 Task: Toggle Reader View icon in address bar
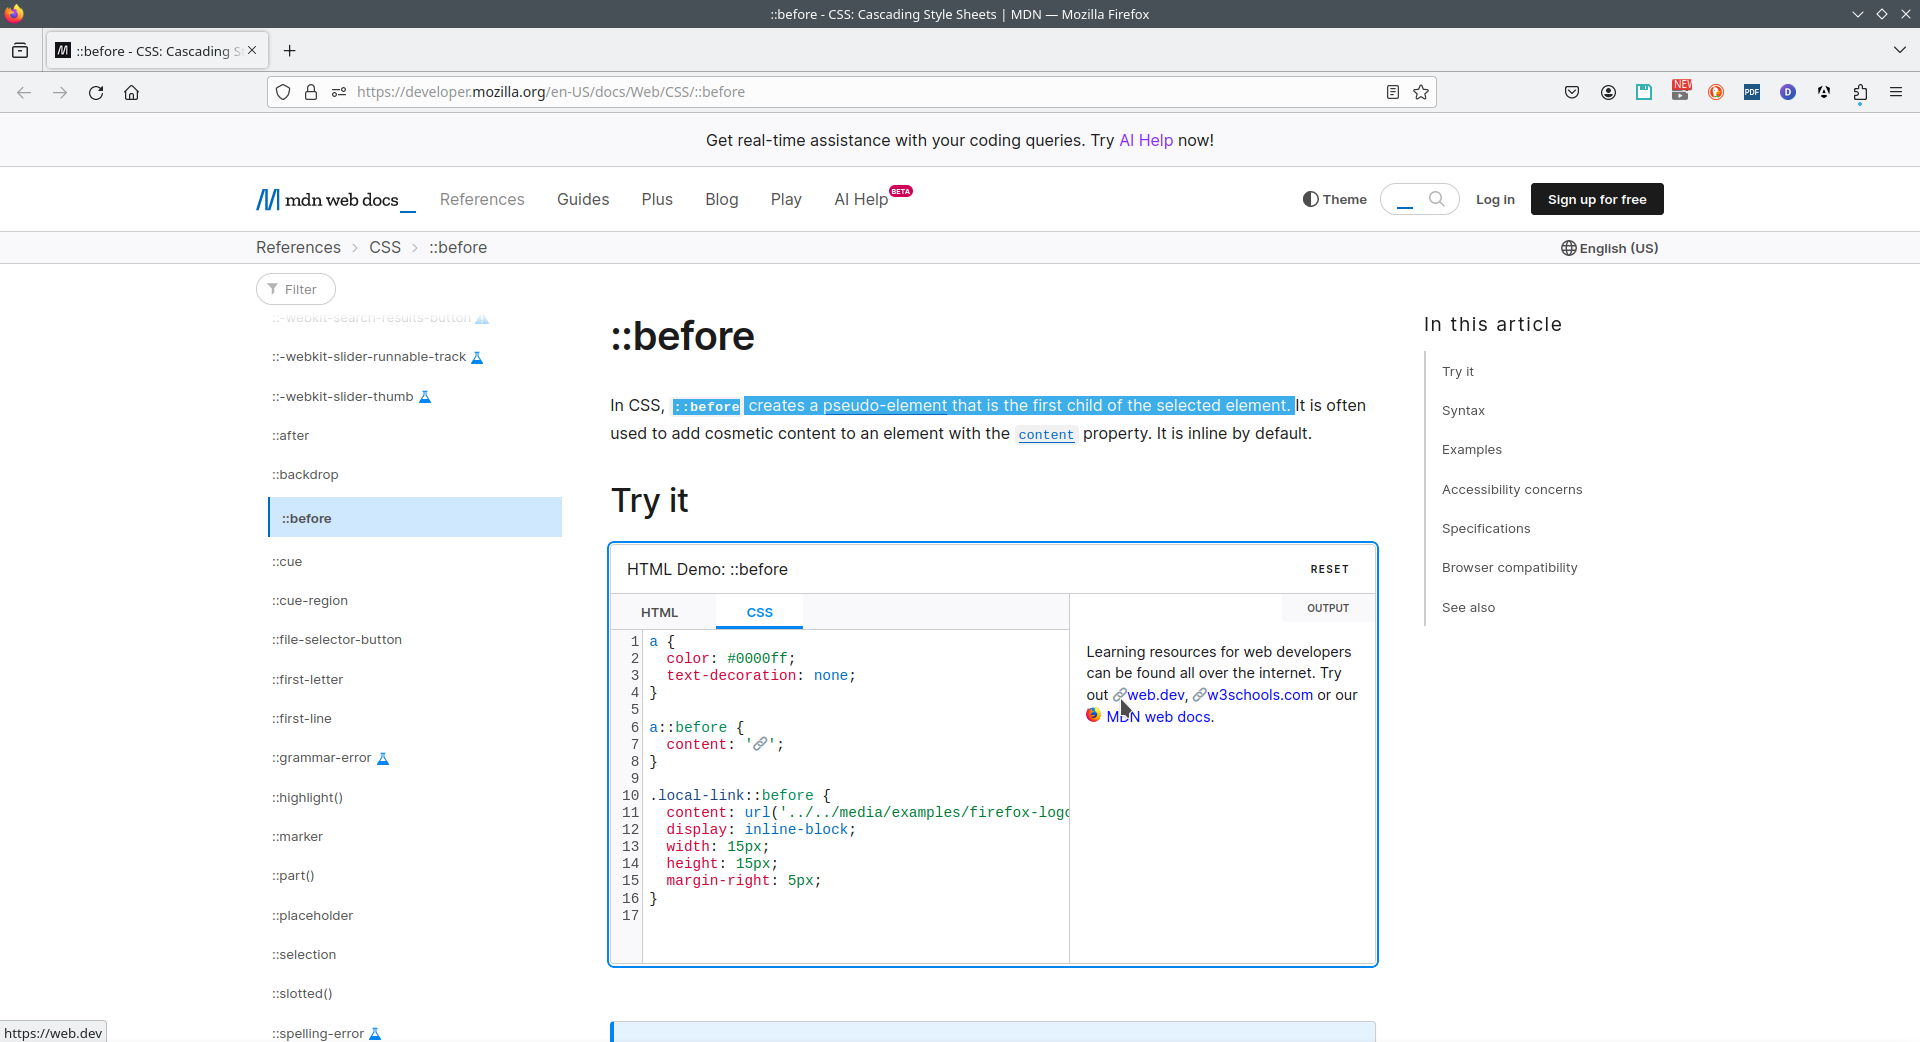[1392, 92]
